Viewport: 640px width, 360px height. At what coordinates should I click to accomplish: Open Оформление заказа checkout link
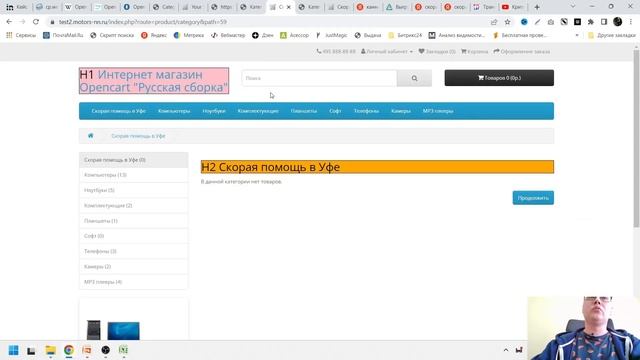click(522, 51)
